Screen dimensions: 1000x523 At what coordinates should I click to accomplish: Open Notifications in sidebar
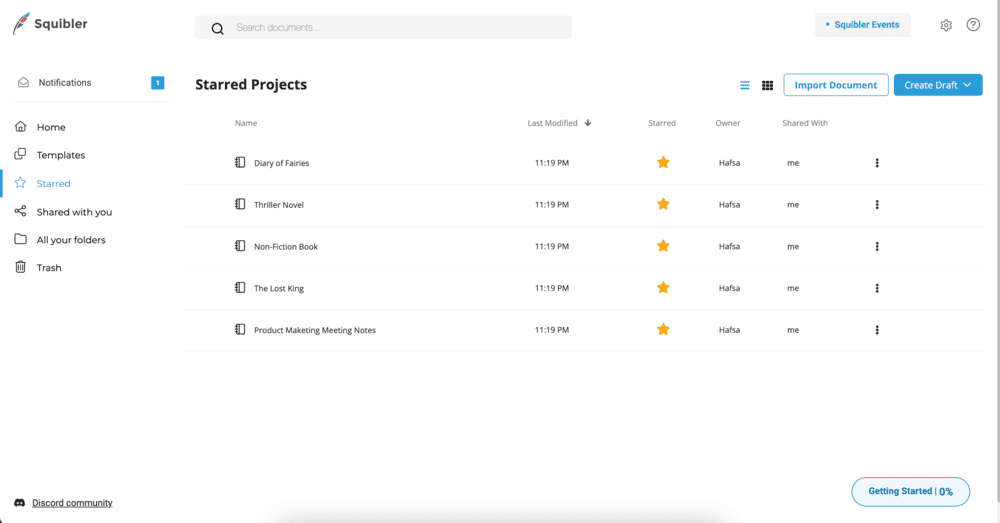pos(64,82)
